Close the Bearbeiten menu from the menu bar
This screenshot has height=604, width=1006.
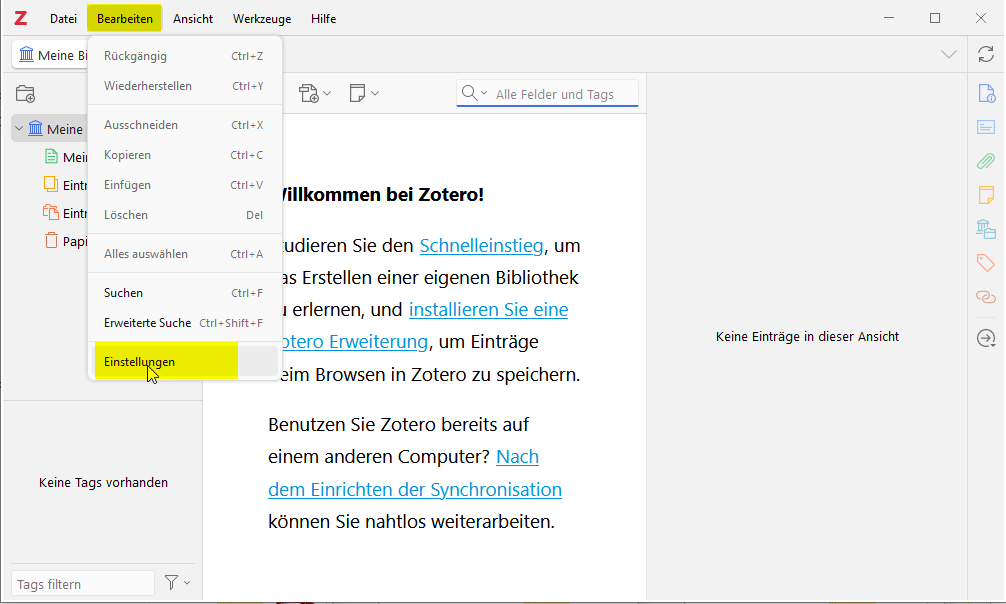point(124,19)
